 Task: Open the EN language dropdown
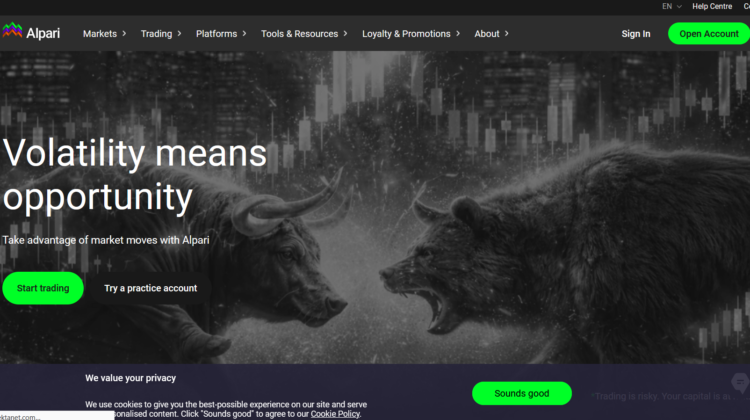[672, 6]
